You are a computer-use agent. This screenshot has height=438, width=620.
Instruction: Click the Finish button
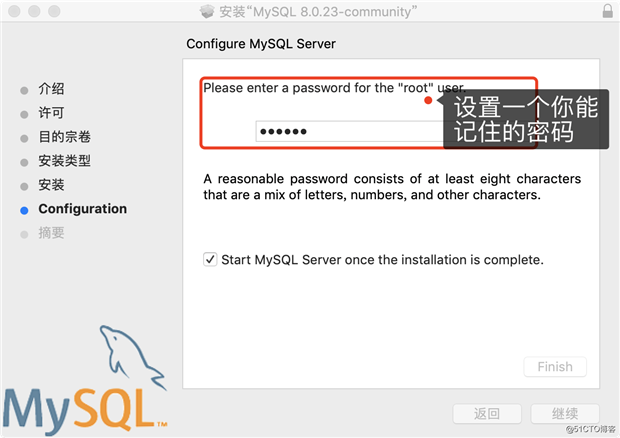555,367
